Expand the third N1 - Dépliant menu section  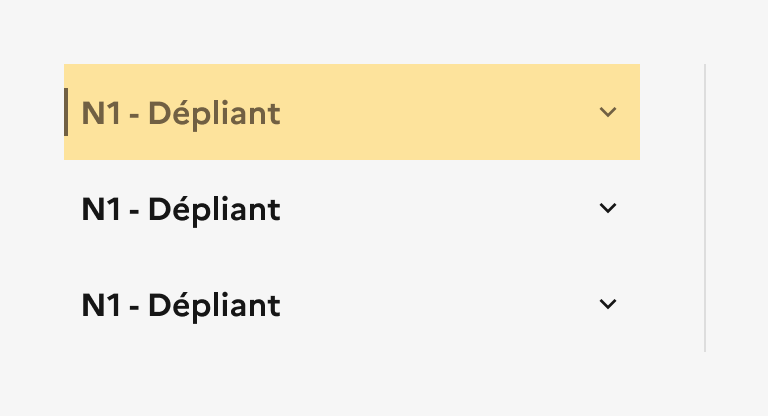point(352,304)
